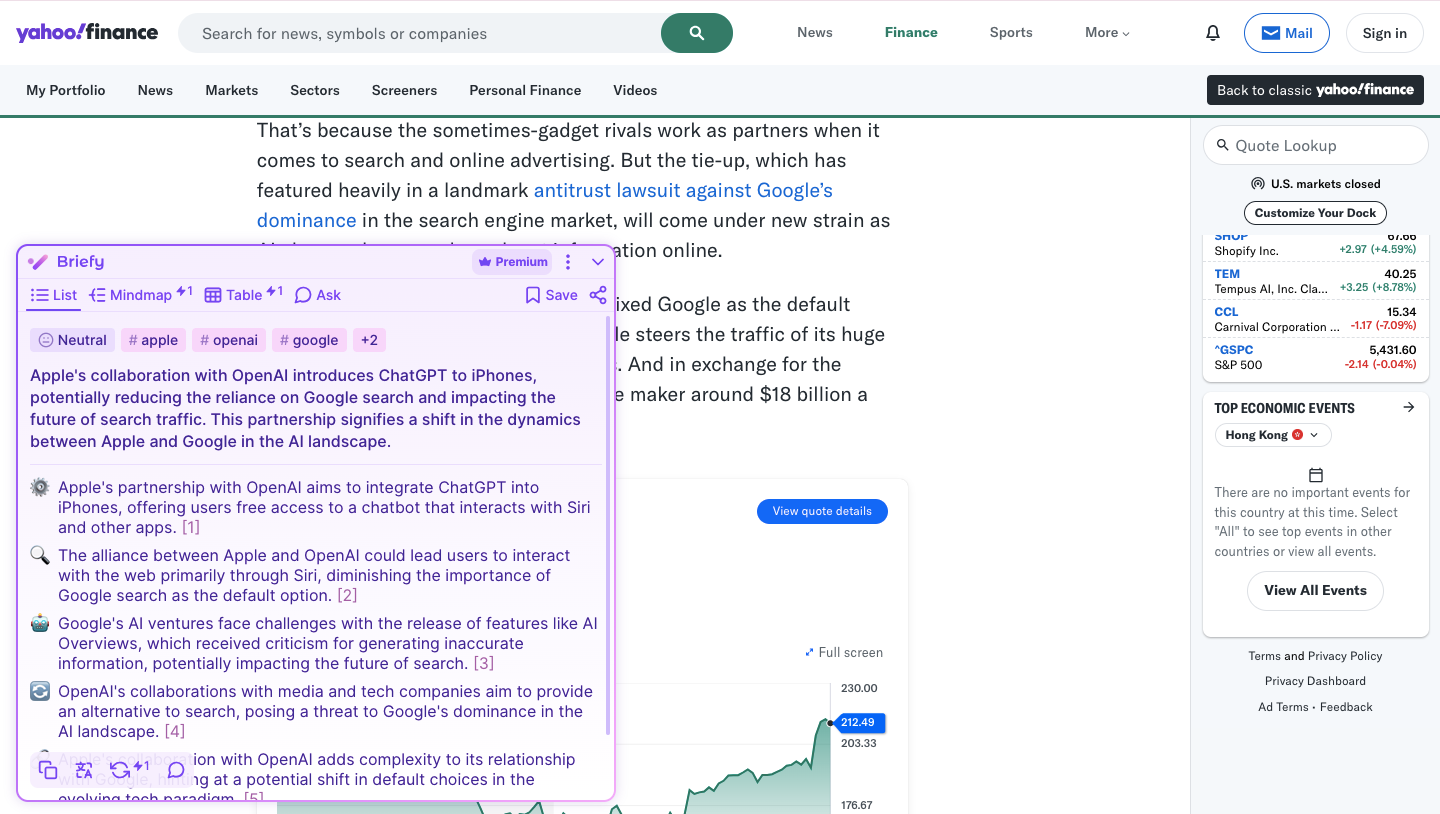The image size is (1440, 814).
Task: Open the ^GSPC S&P 500 quote row
Action: coord(1315,357)
